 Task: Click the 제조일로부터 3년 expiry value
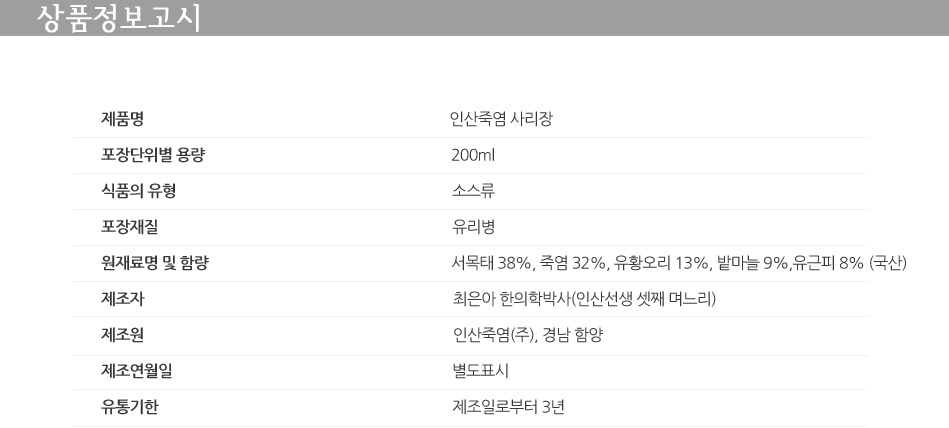point(508,406)
